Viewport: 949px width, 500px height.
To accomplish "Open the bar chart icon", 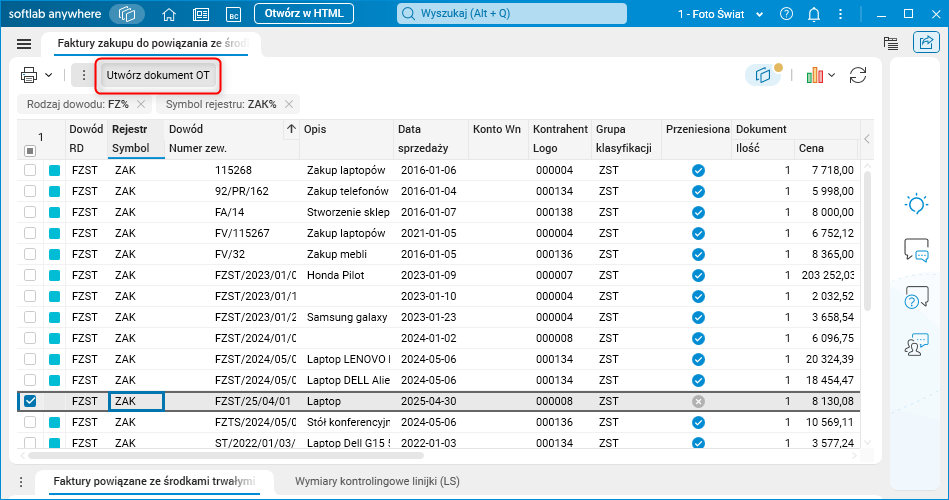I will (815, 75).
